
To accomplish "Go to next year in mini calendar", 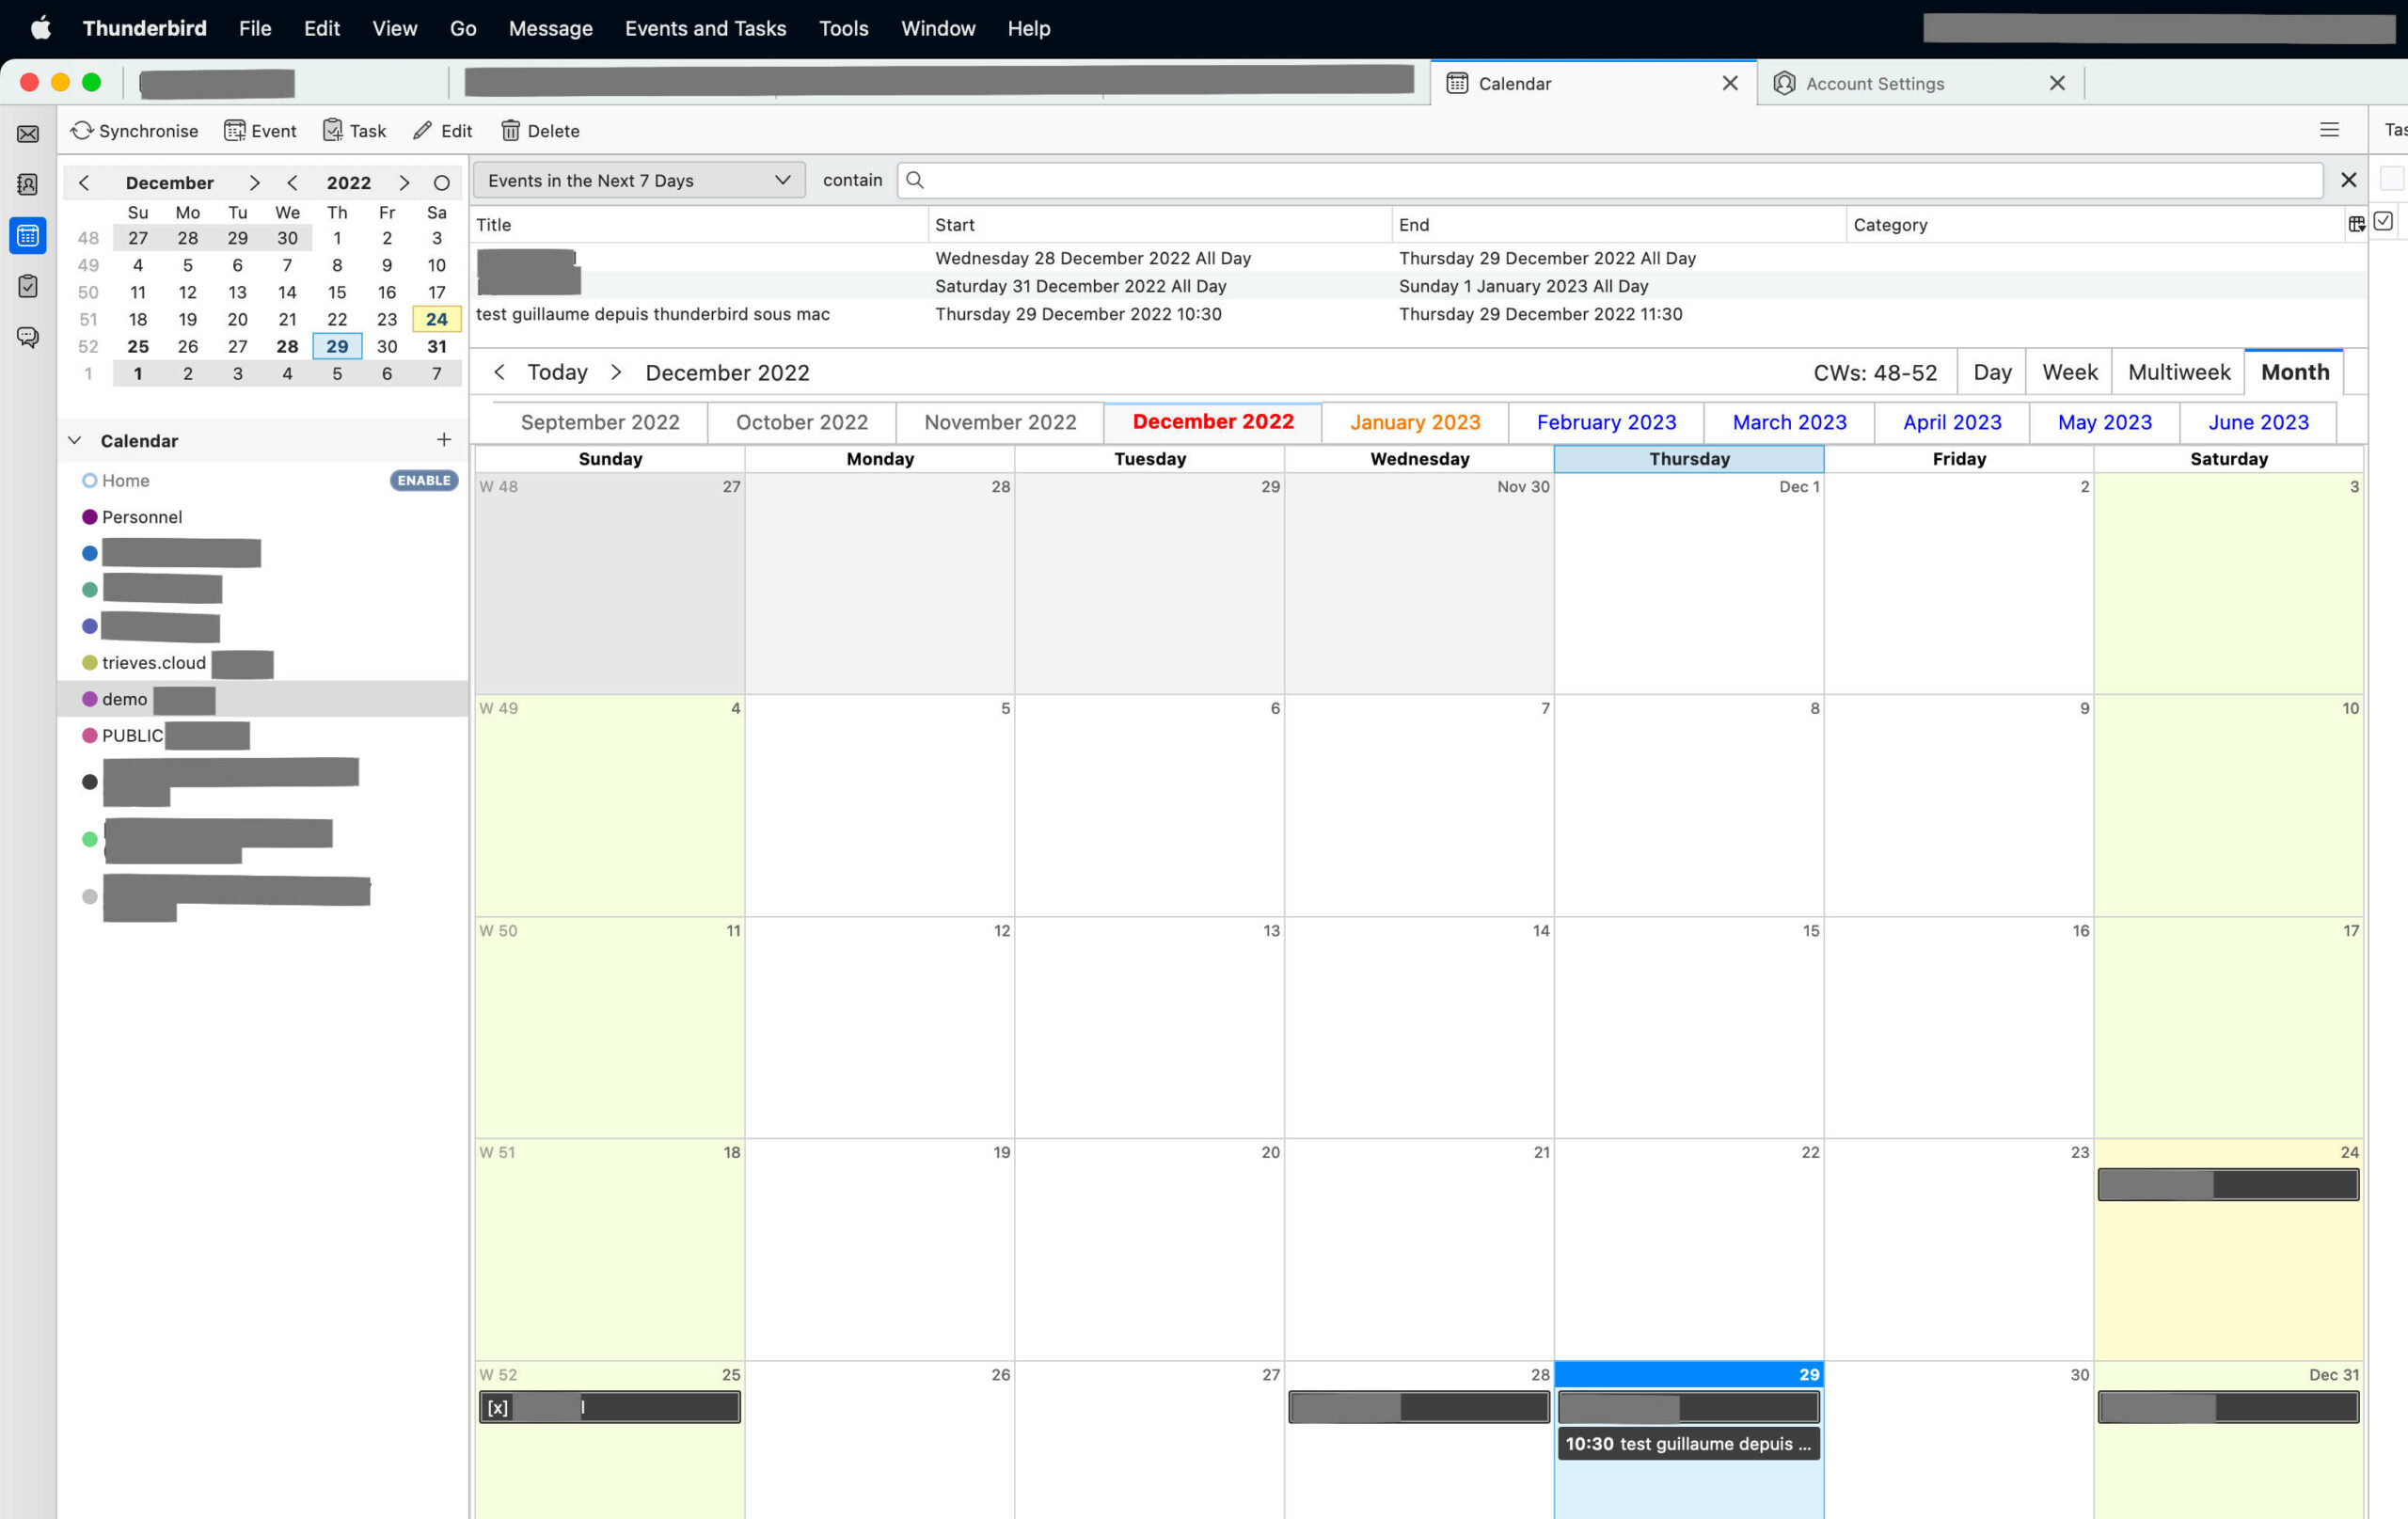I will tap(404, 183).
